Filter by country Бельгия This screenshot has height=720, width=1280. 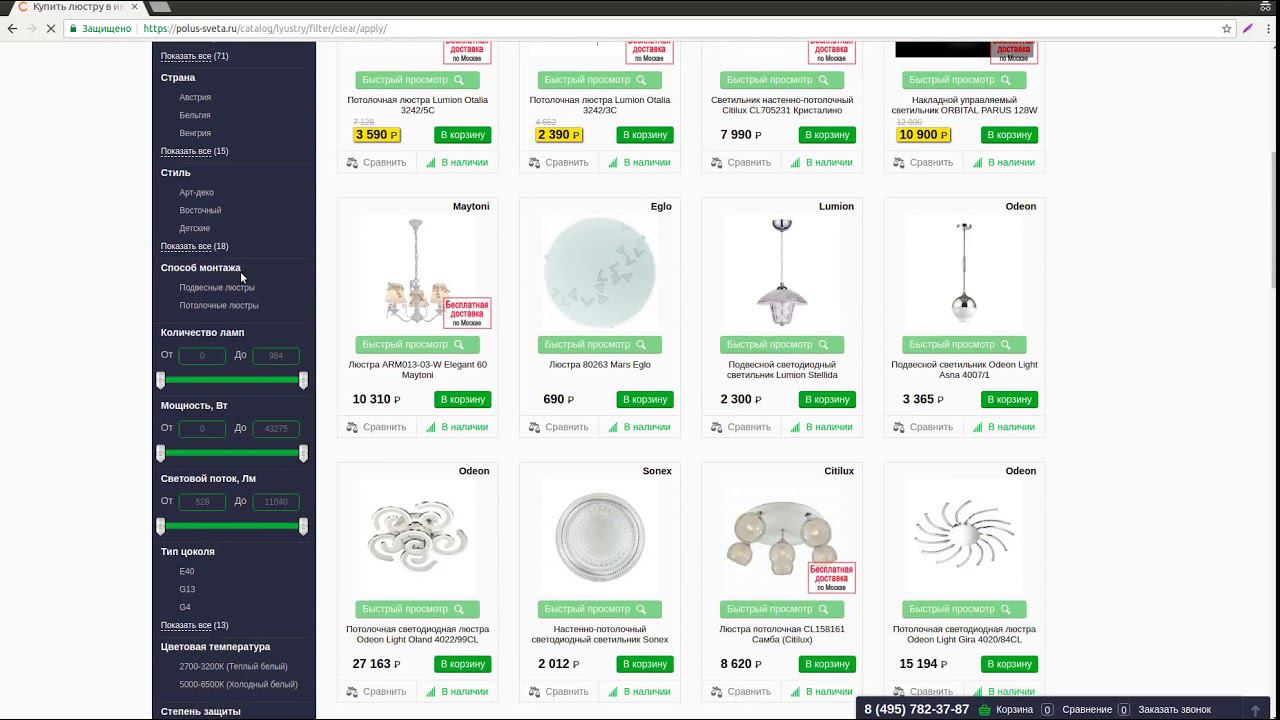tap(195, 115)
